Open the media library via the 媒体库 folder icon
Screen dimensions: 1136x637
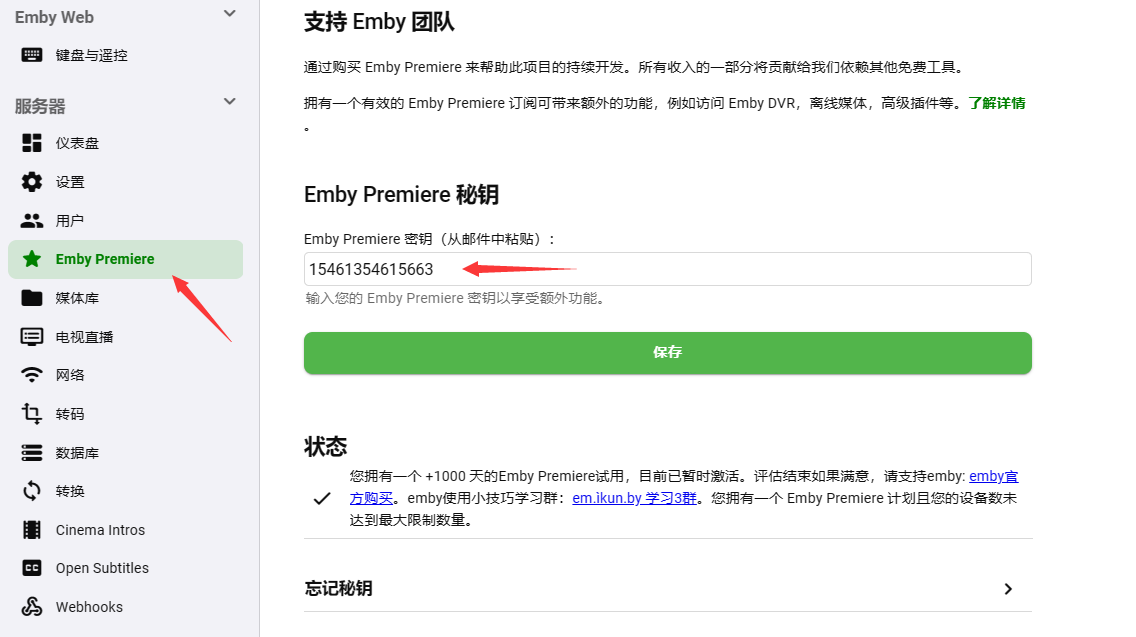[x=32, y=298]
